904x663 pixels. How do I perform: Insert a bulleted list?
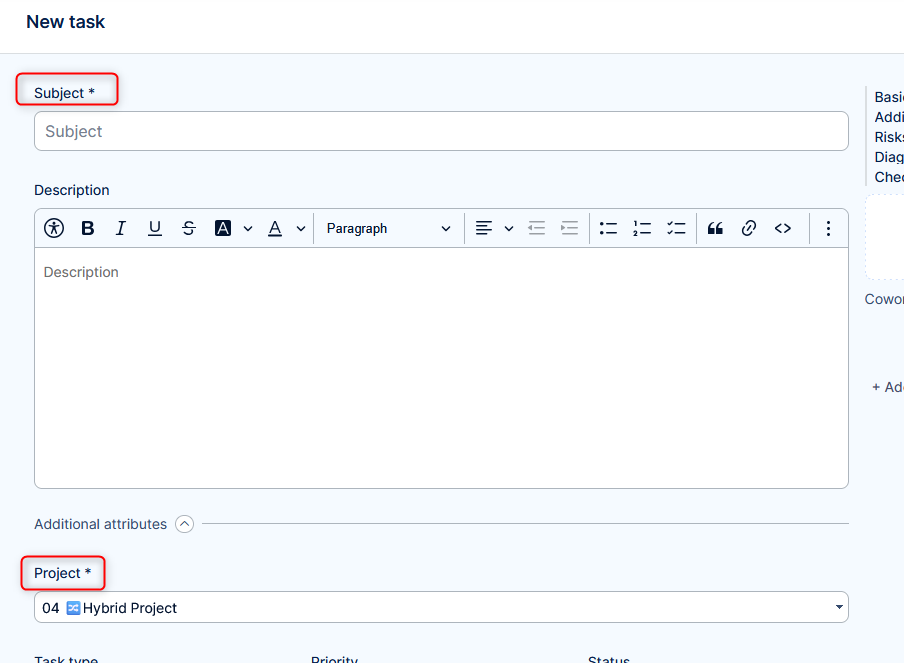pos(608,228)
